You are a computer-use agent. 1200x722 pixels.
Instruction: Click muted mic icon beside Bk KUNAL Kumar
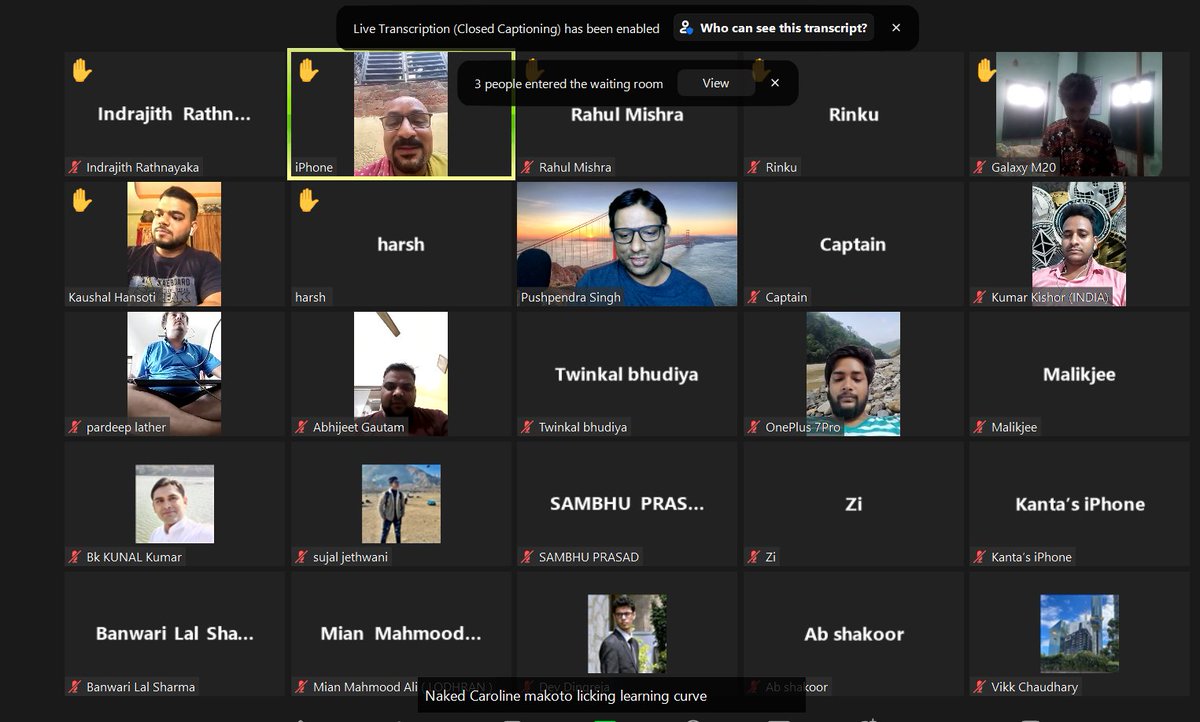(x=75, y=557)
